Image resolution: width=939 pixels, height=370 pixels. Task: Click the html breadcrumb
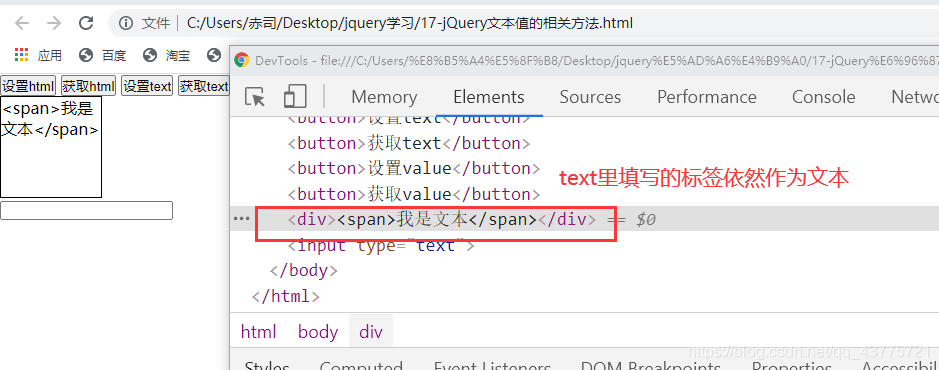coord(258,332)
